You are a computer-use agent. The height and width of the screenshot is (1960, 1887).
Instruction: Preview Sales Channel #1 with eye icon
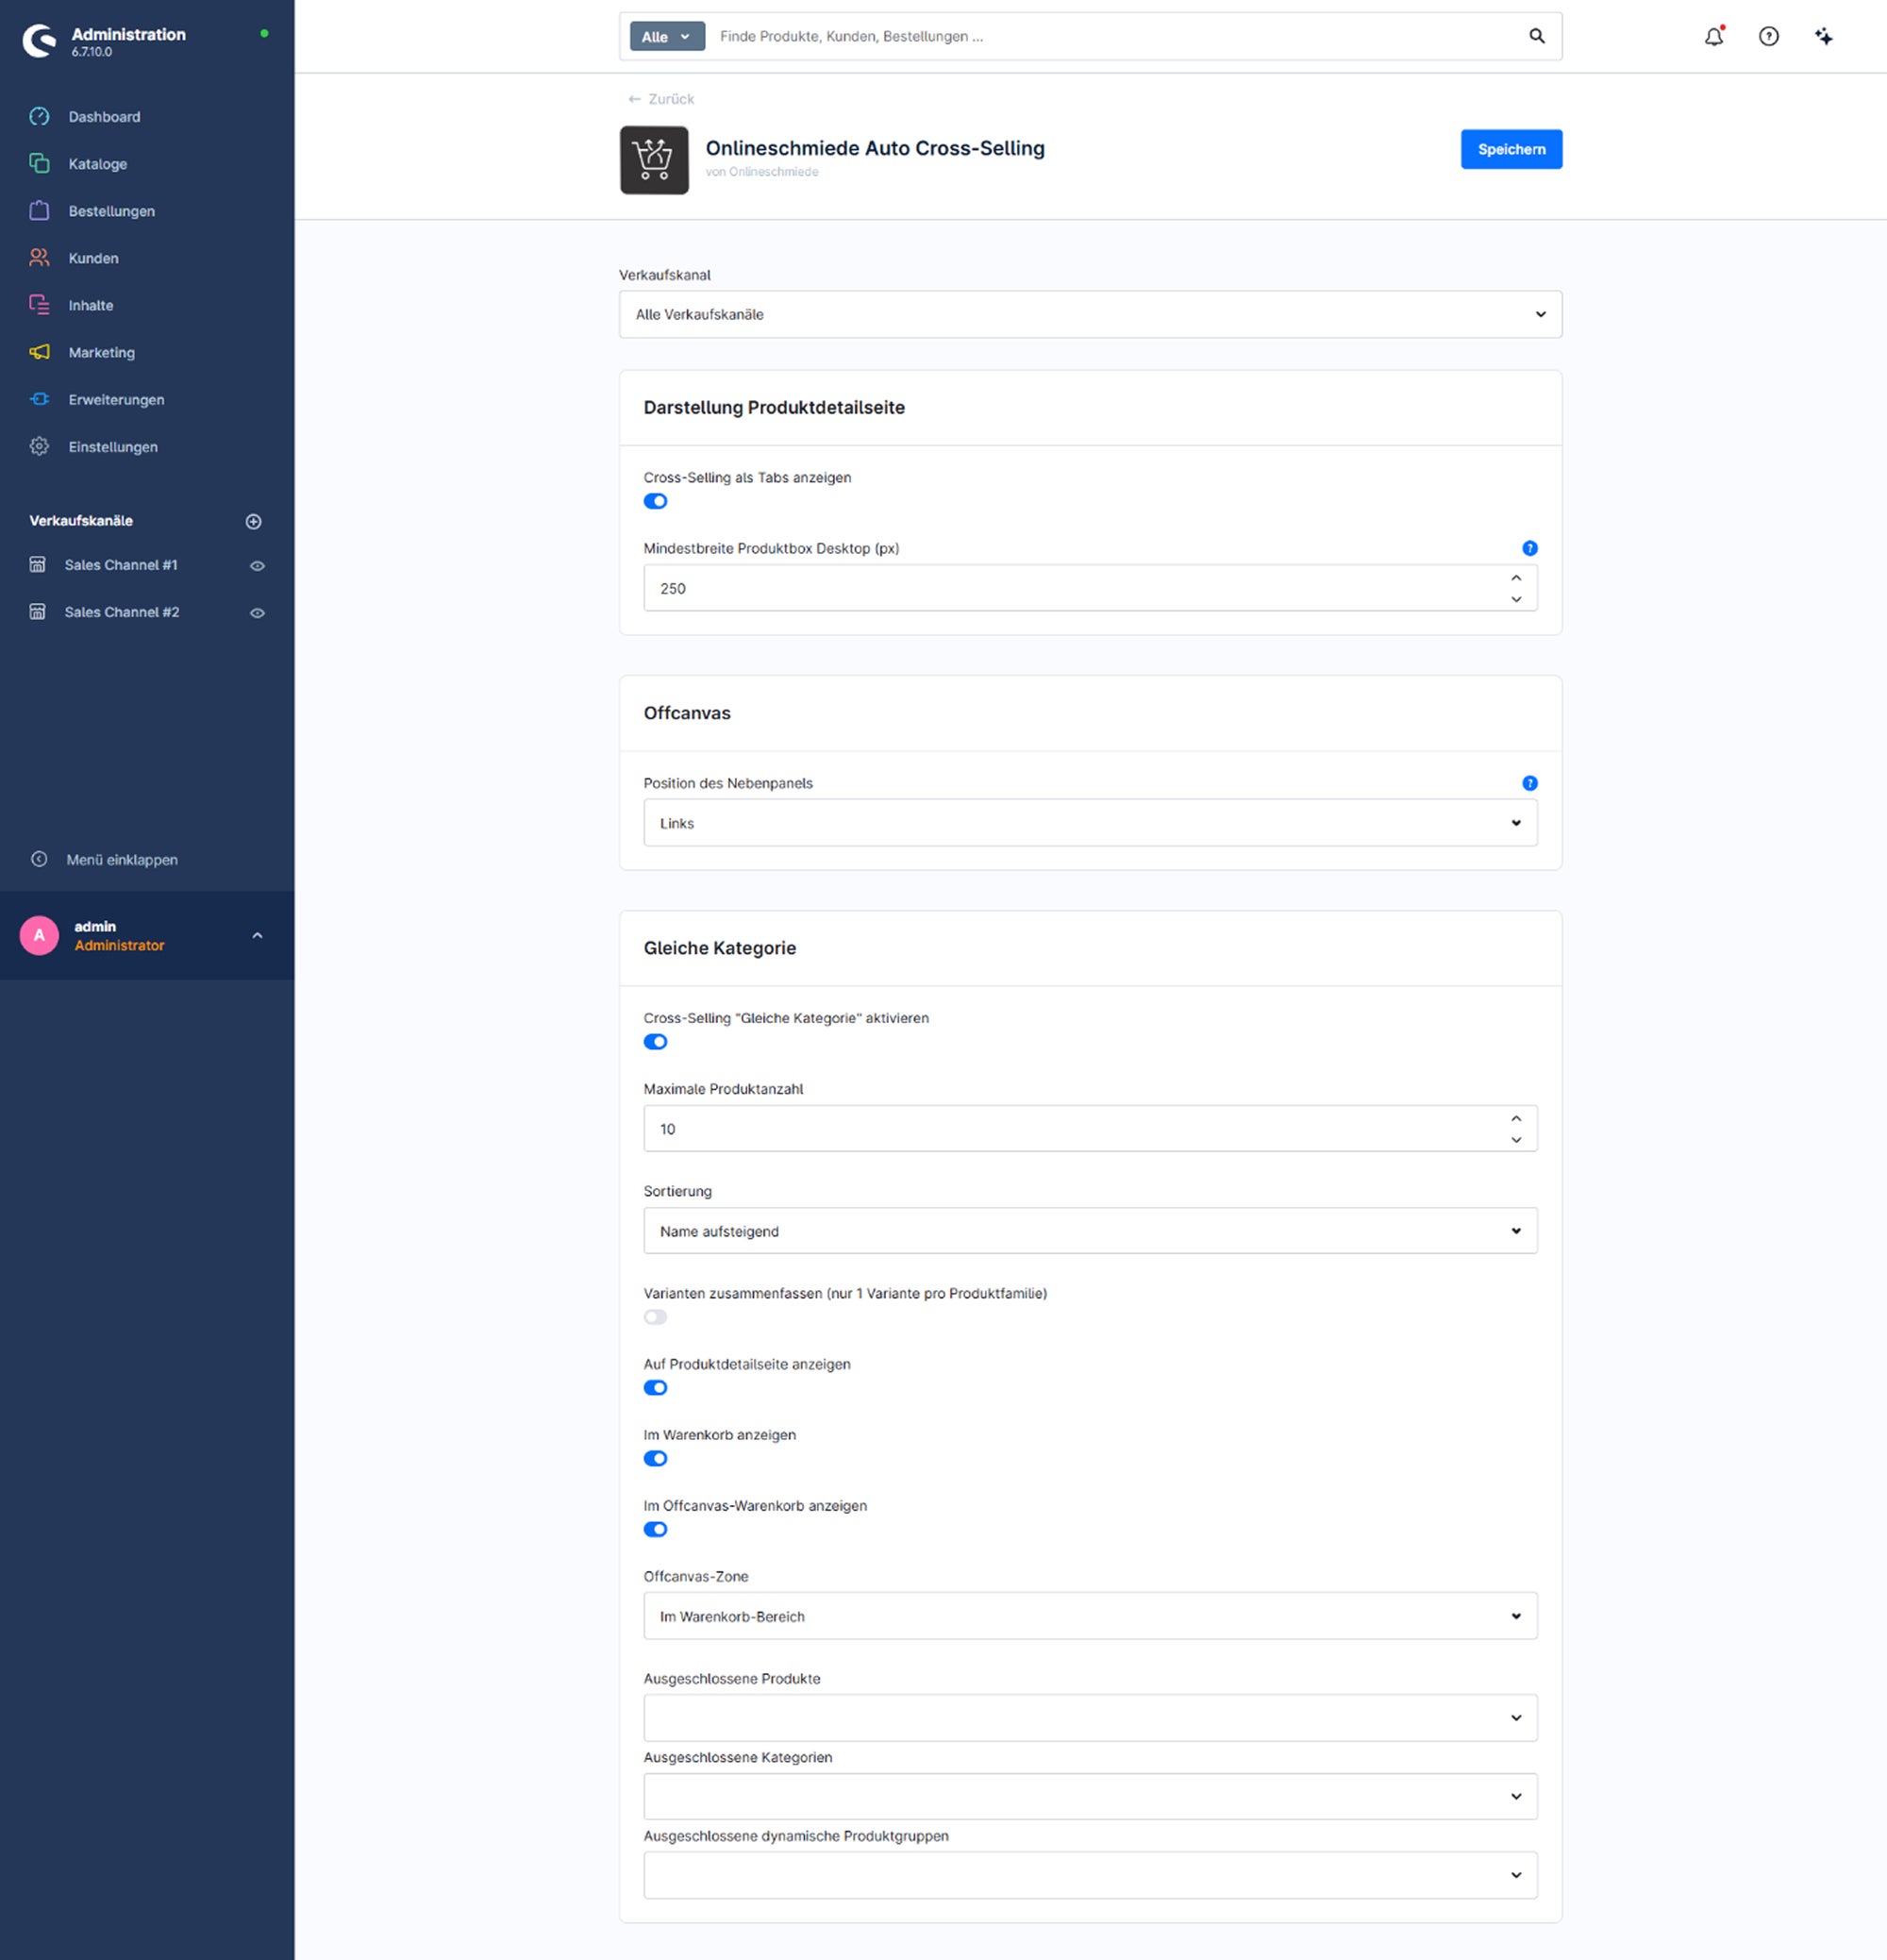[257, 566]
